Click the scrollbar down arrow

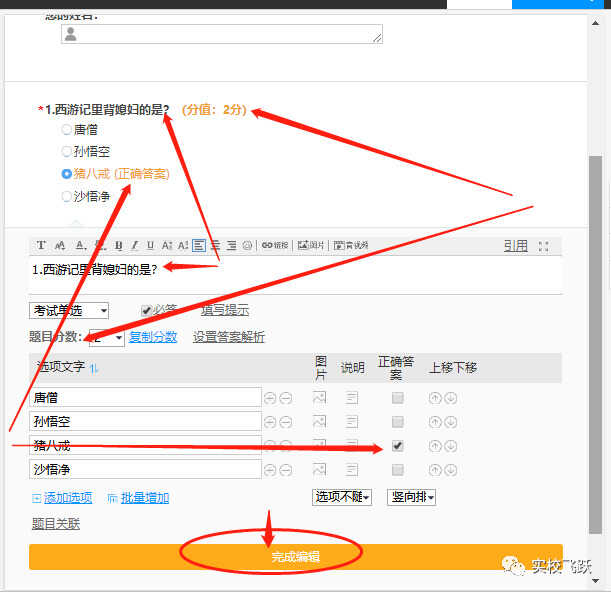(x=595, y=581)
